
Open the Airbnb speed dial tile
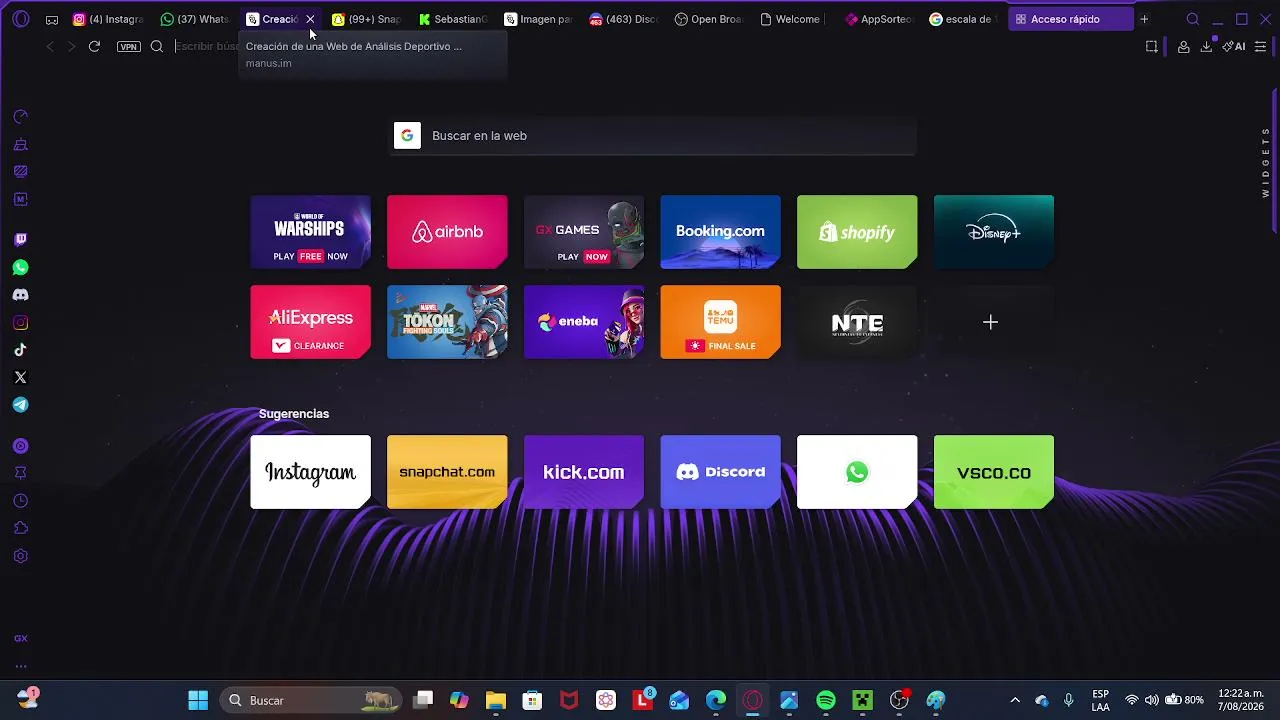click(x=447, y=232)
